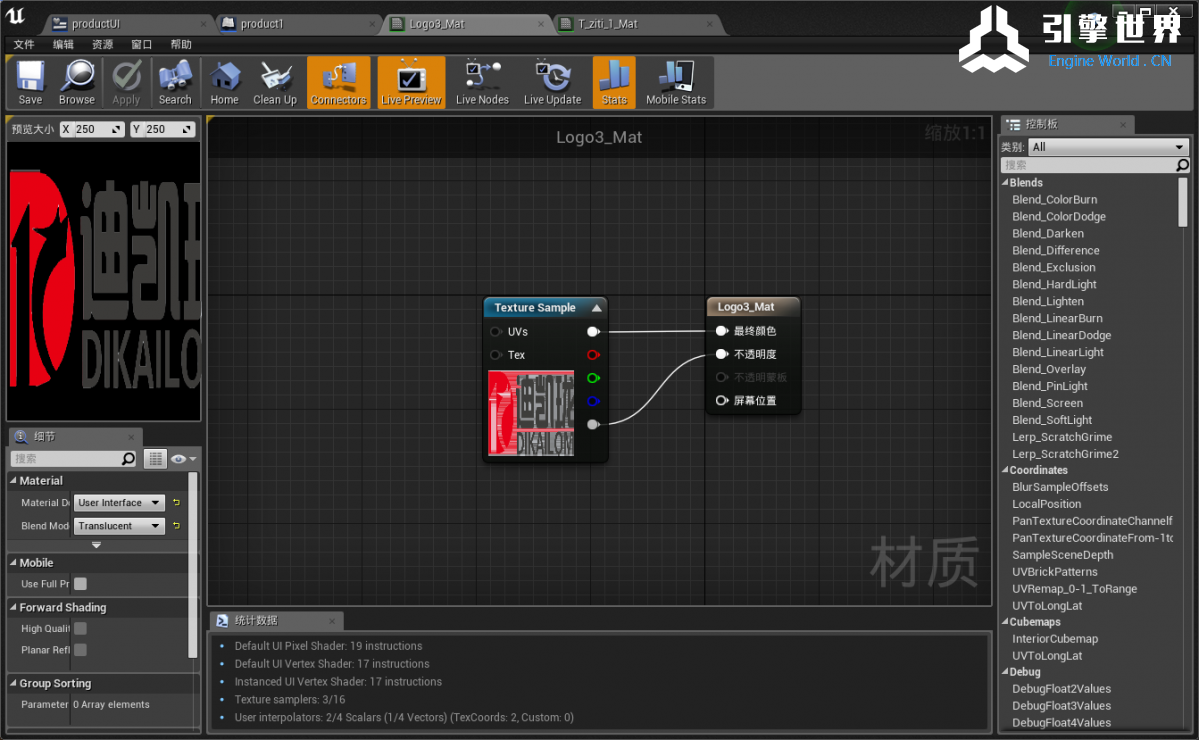
Task: Click Texture Sample blue channel pin
Action: (x=593, y=401)
